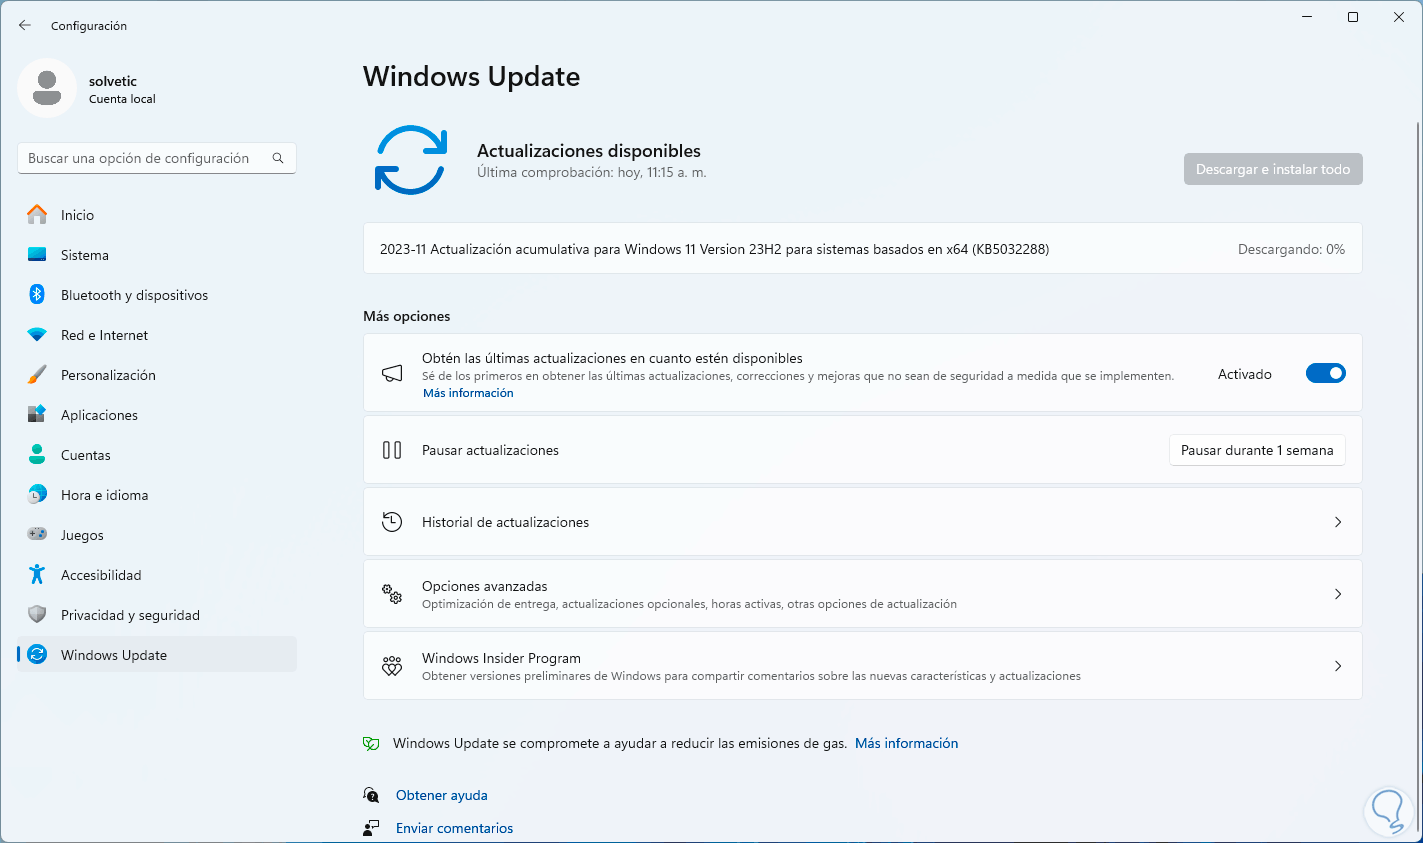Click the Accesibilidad figure icon
The height and width of the screenshot is (843, 1423).
tap(37, 575)
